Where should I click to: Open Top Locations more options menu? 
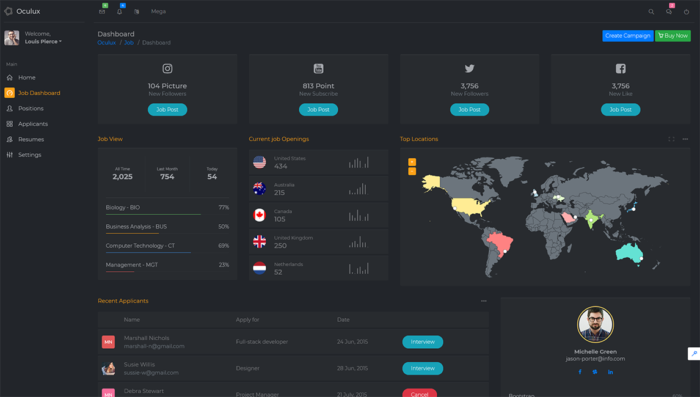tap(685, 139)
